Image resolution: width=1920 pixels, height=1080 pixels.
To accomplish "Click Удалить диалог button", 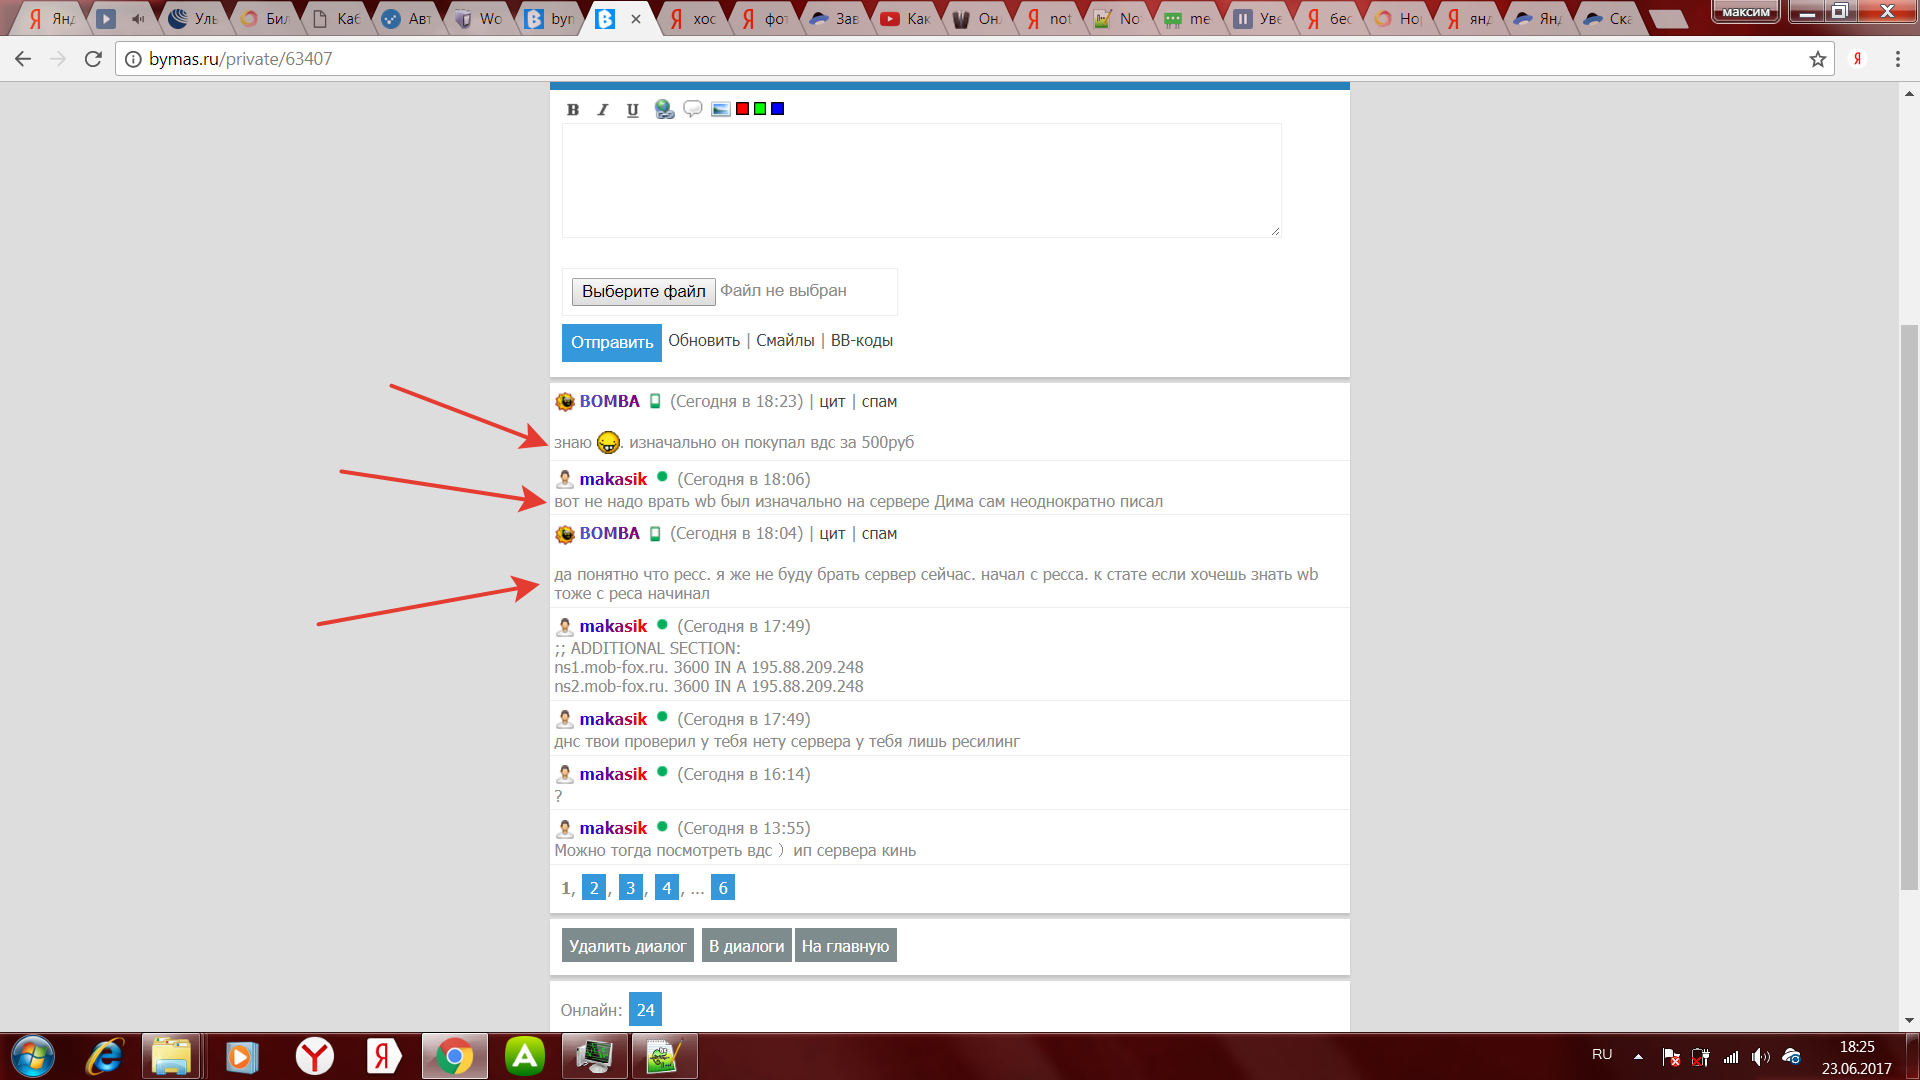I will [x=627, y=946].
